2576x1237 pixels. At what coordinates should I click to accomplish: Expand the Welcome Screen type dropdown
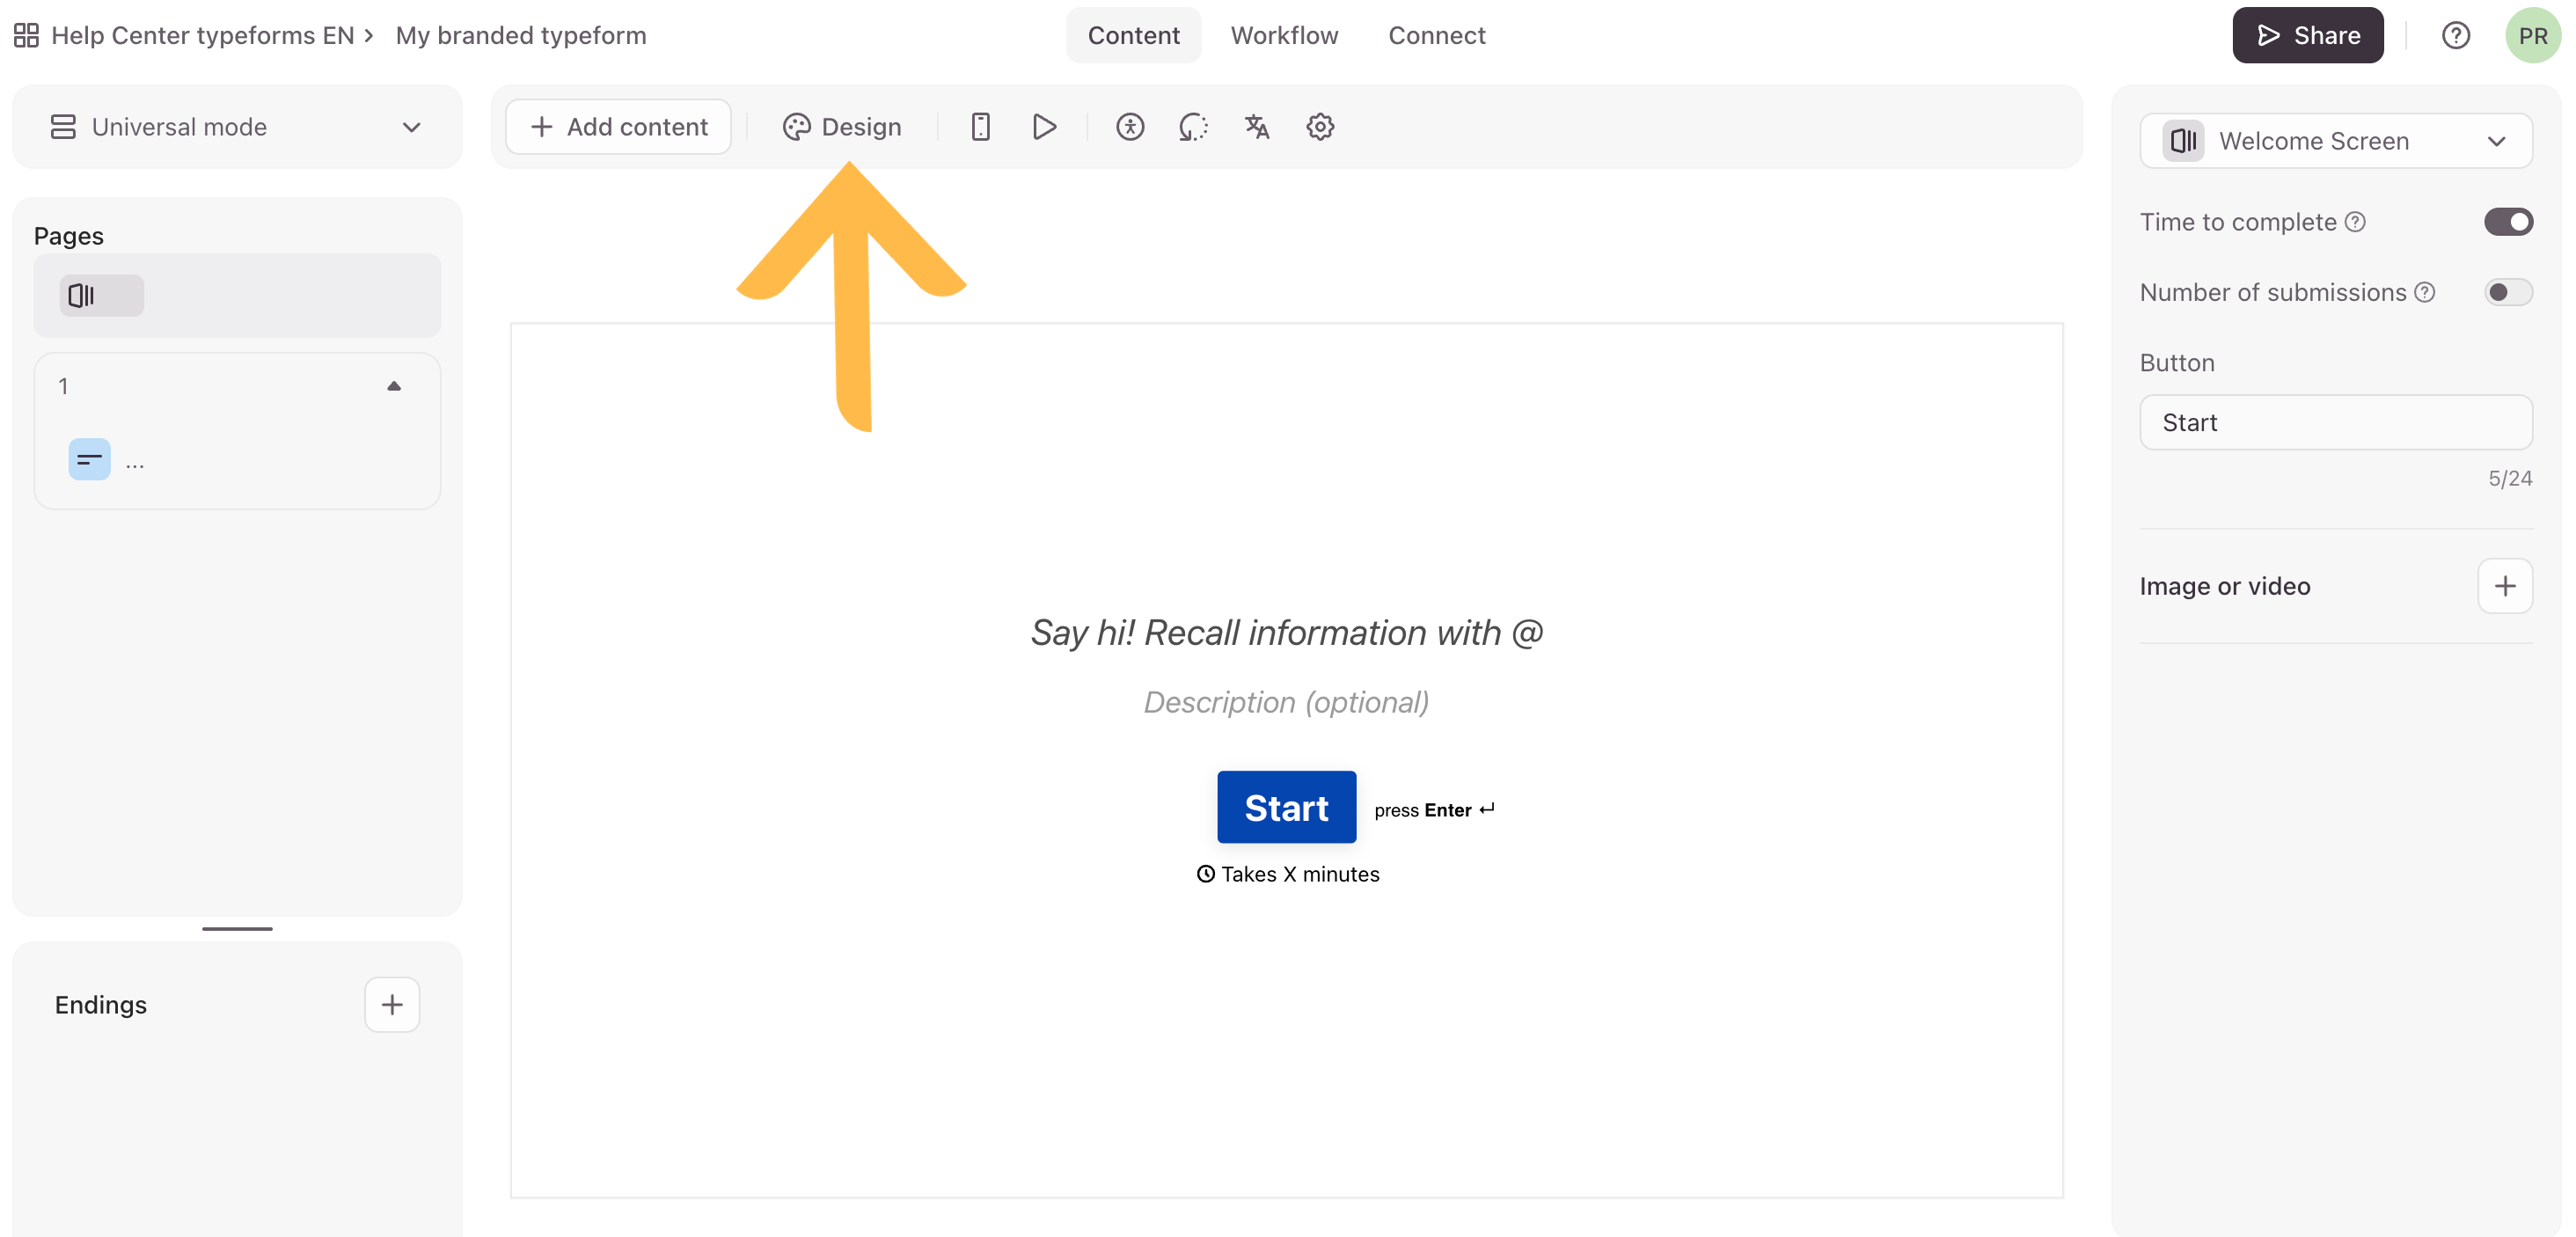click(2335, 141)
